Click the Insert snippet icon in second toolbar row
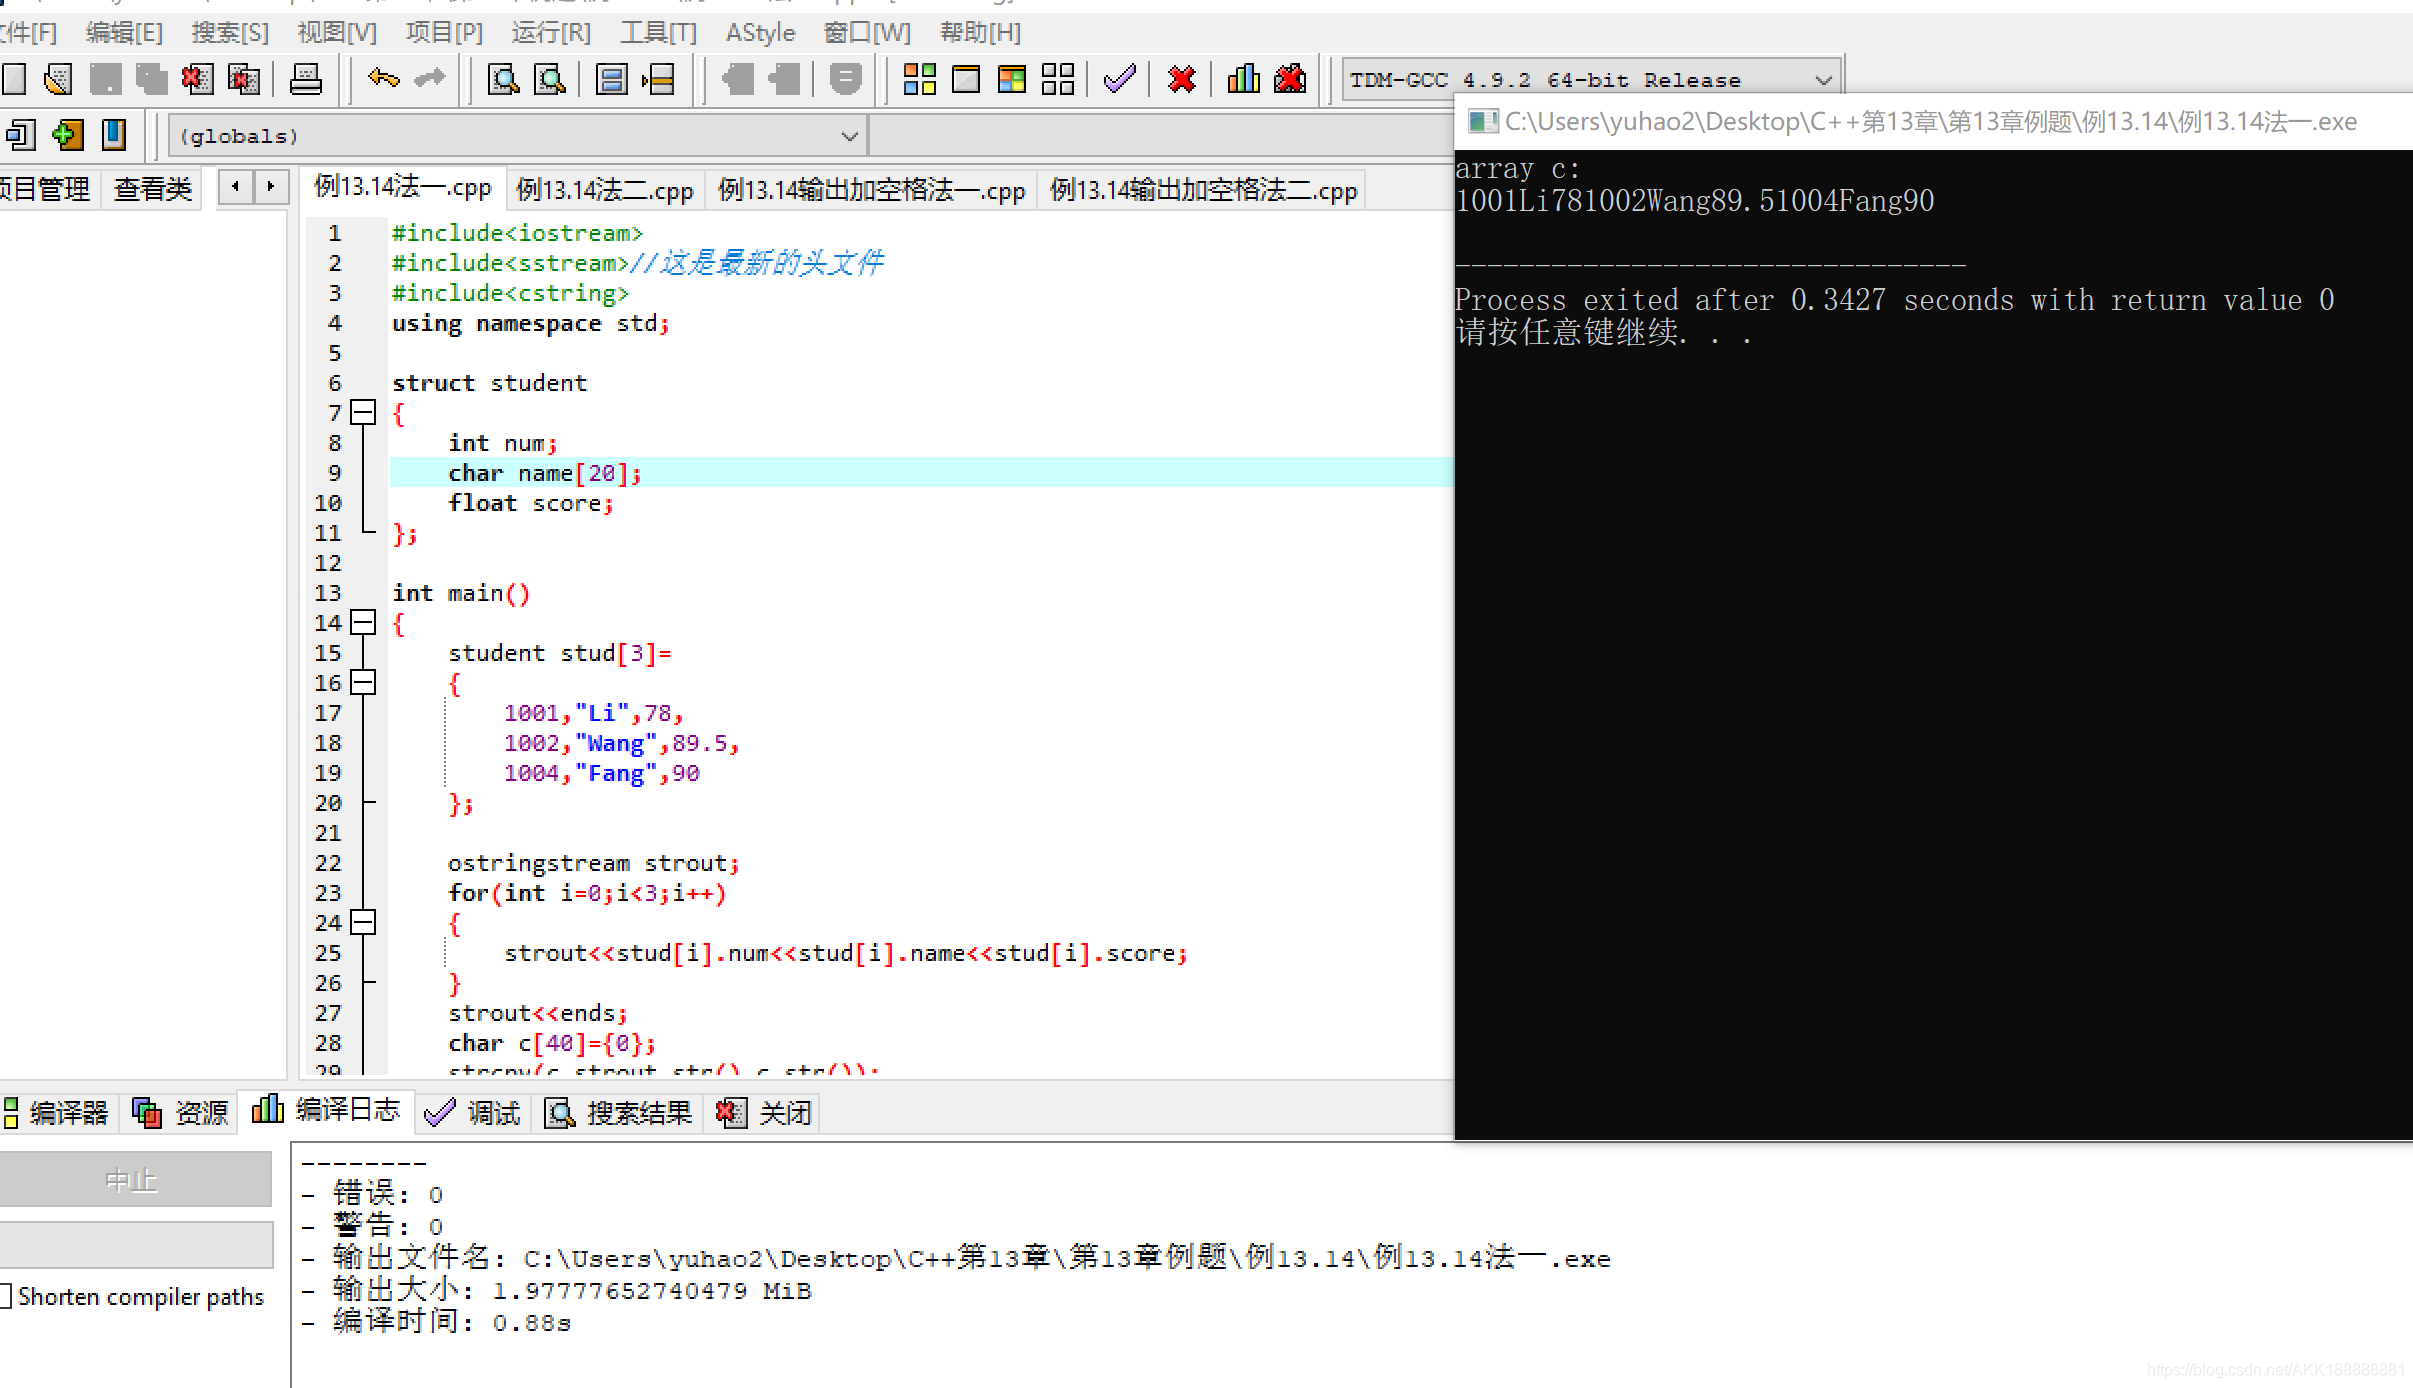Screen dimensions: 2413x1388 20,135
